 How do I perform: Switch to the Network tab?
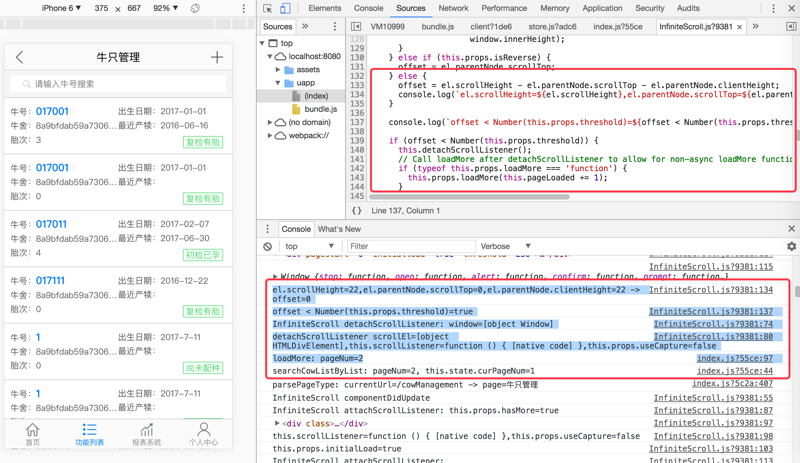tap(453, 8)
